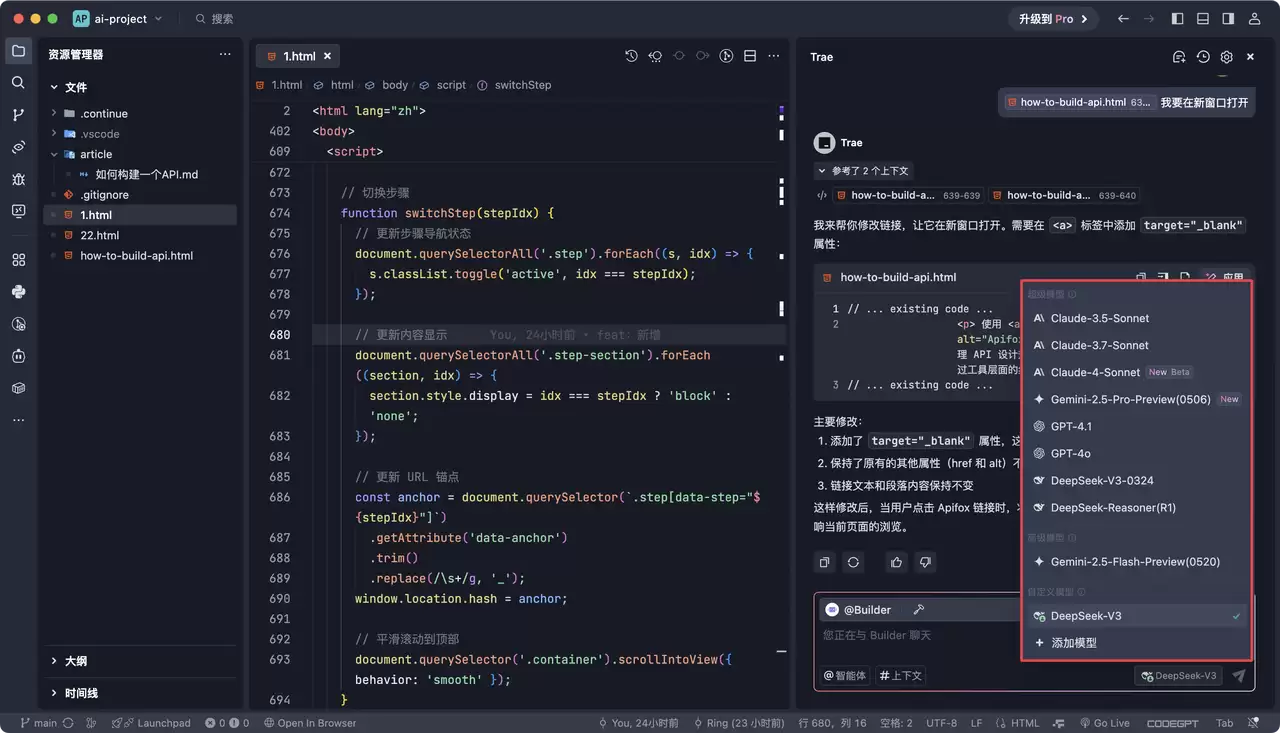Open the file history timeline icon in editor toolbar
1280x733 pixels.
click(x=631, y=56)
